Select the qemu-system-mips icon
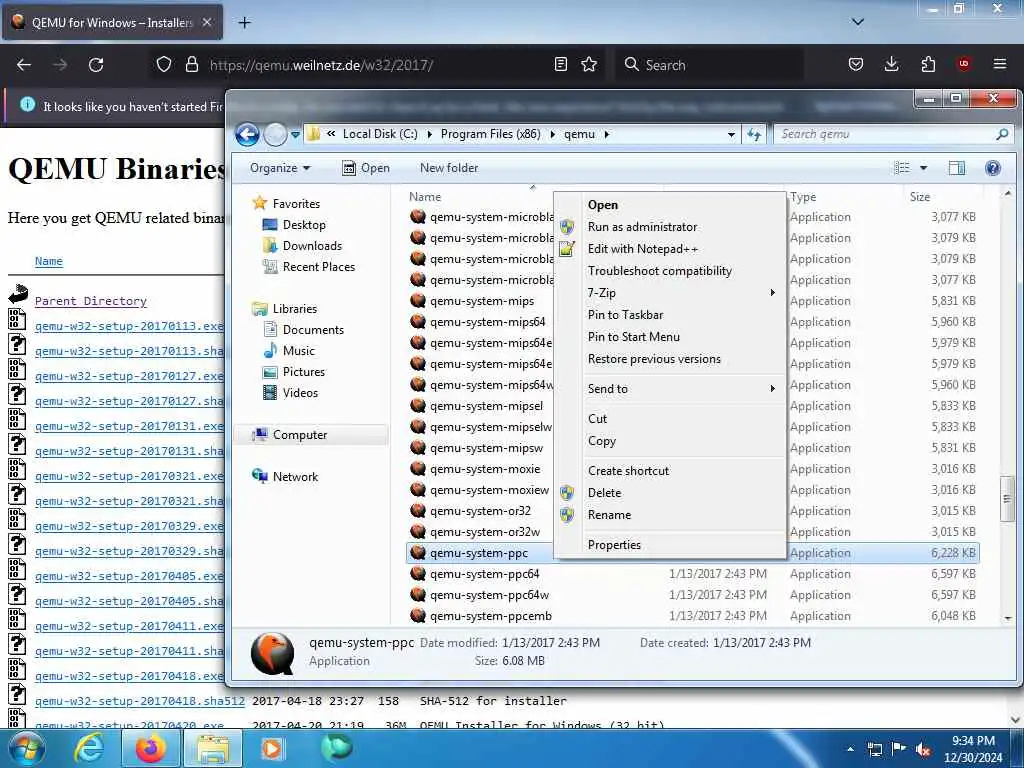The image size is (1024, 768). [418, 300]
